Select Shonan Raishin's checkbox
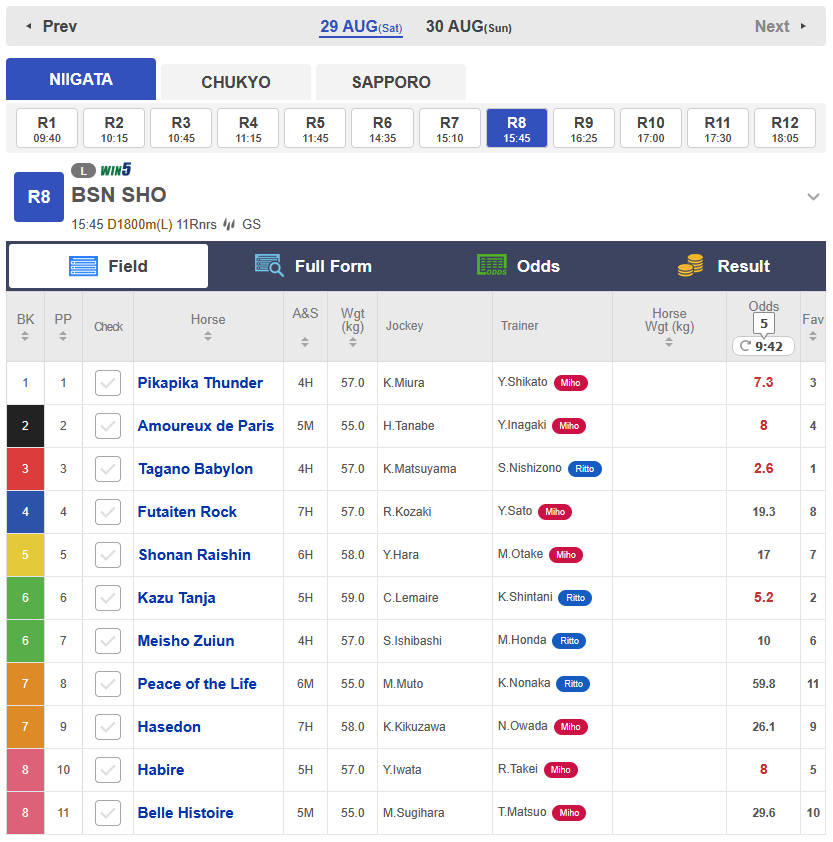 (x=108, y=555)
